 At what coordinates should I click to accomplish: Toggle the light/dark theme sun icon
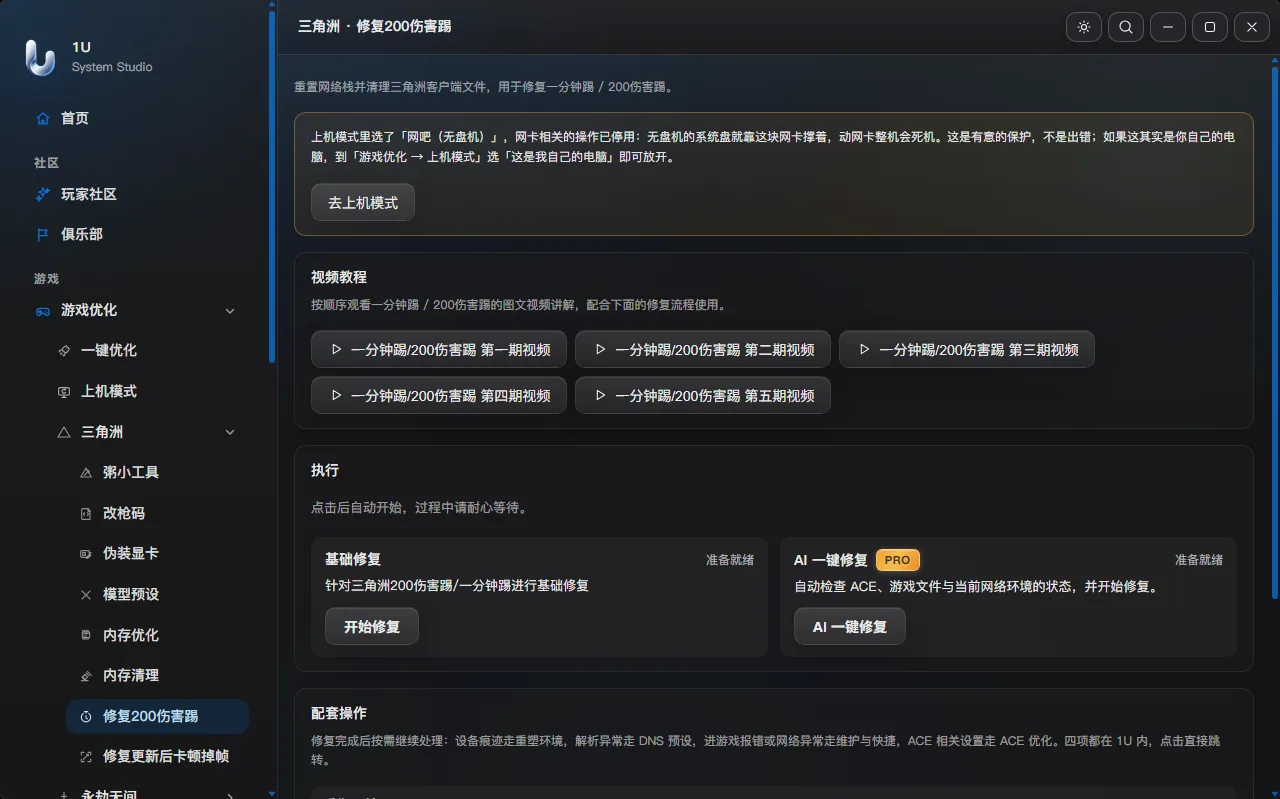(1084, 27)
